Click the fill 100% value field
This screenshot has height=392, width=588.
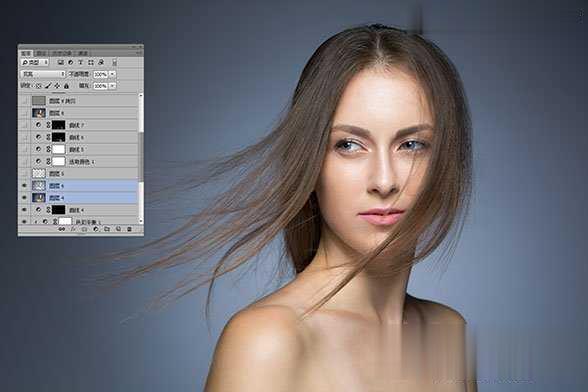pos(100,86)
